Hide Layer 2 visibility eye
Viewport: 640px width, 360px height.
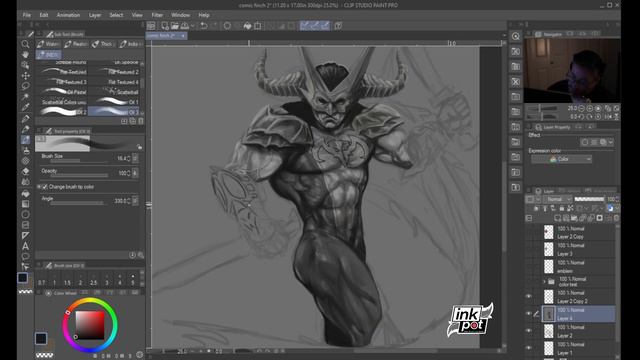[x=529, y=331]
